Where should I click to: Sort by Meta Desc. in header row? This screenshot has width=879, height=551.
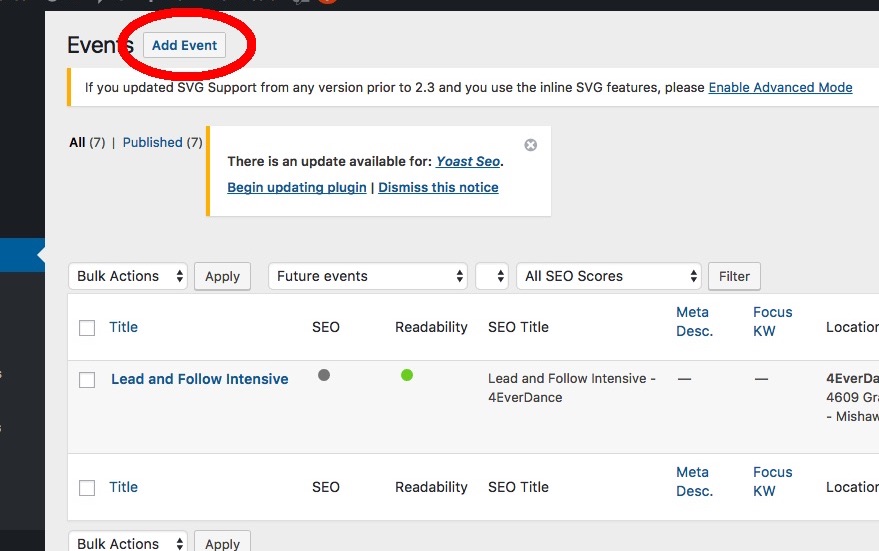pos(695,321)
